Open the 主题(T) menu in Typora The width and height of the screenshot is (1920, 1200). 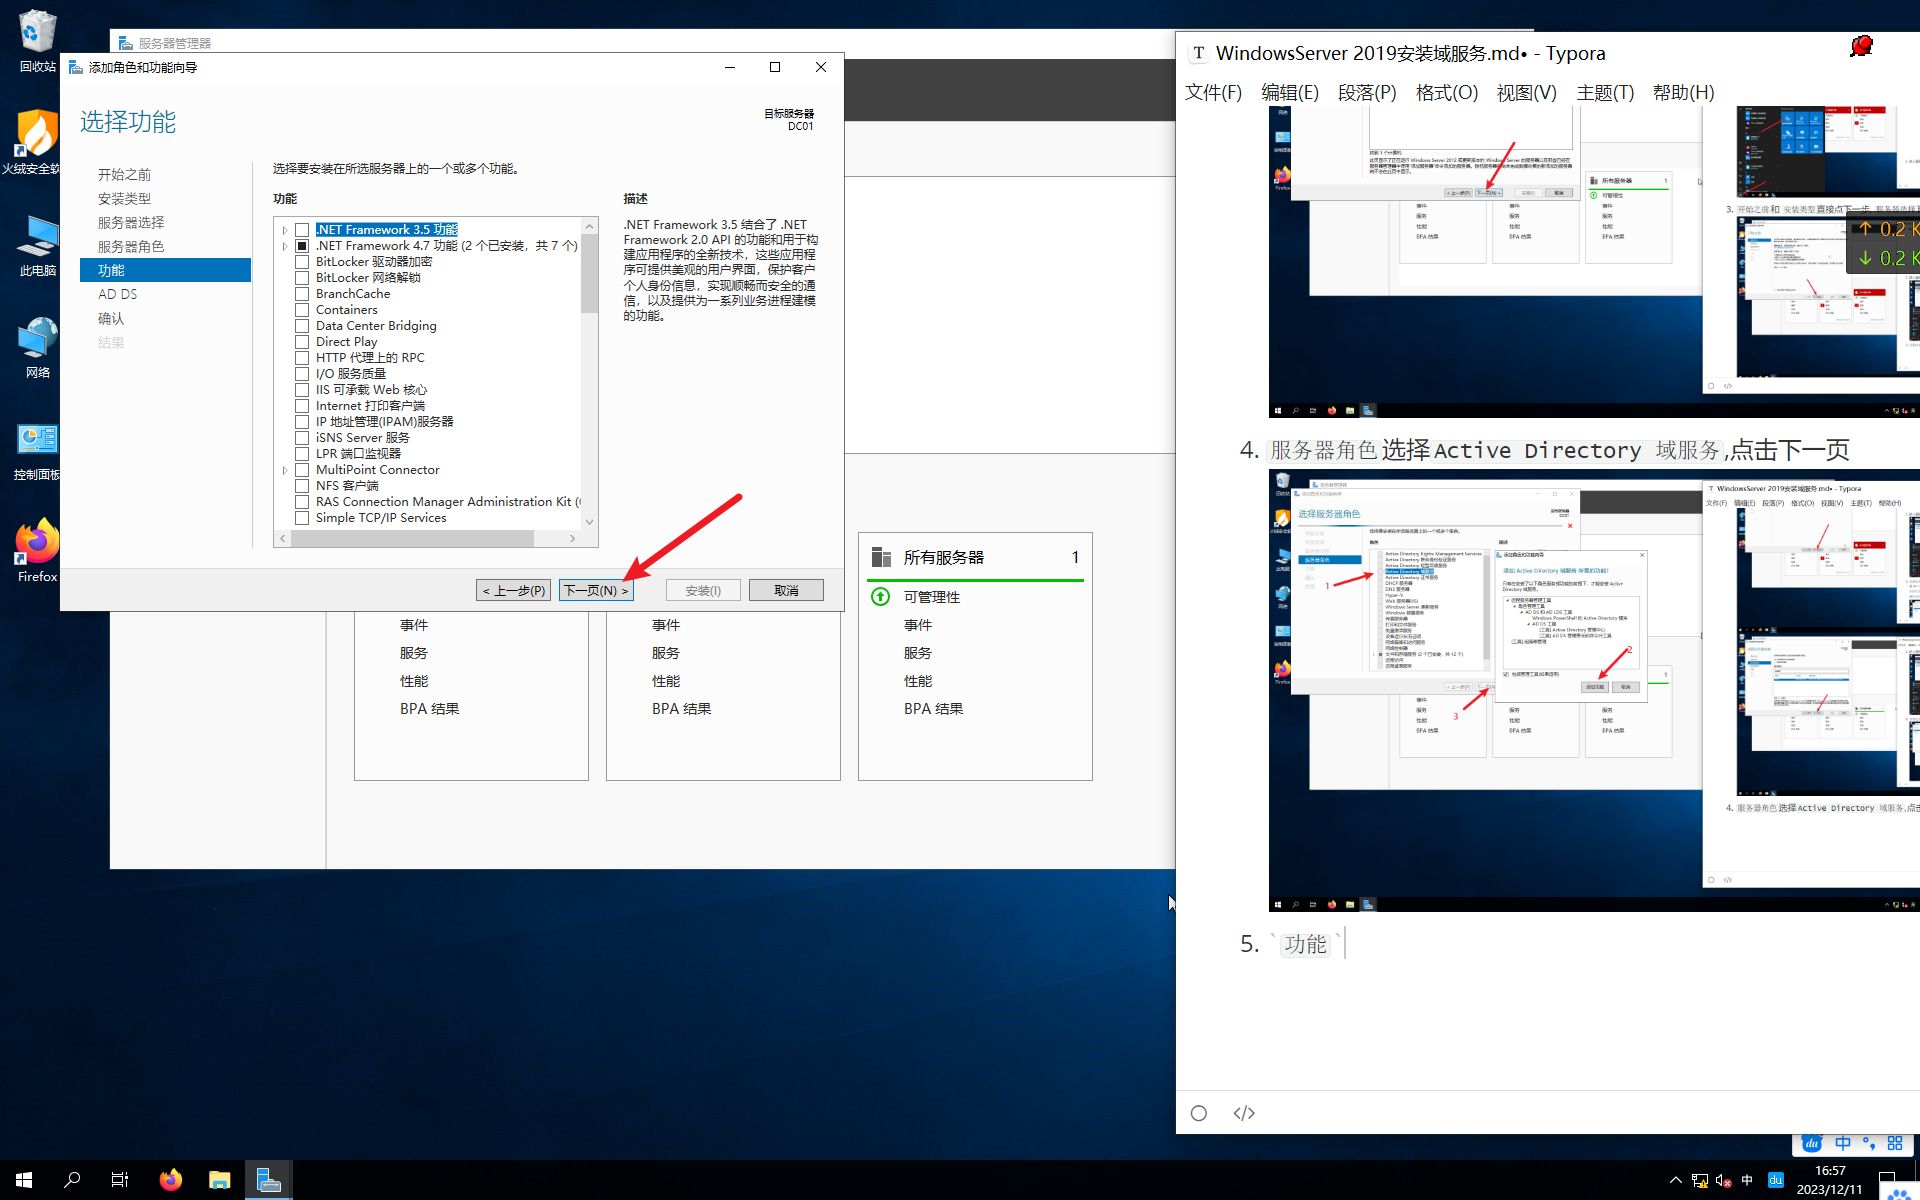(1604, 93)
